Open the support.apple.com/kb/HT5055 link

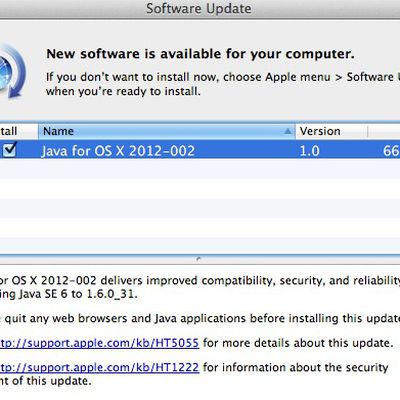coord(99,343)
